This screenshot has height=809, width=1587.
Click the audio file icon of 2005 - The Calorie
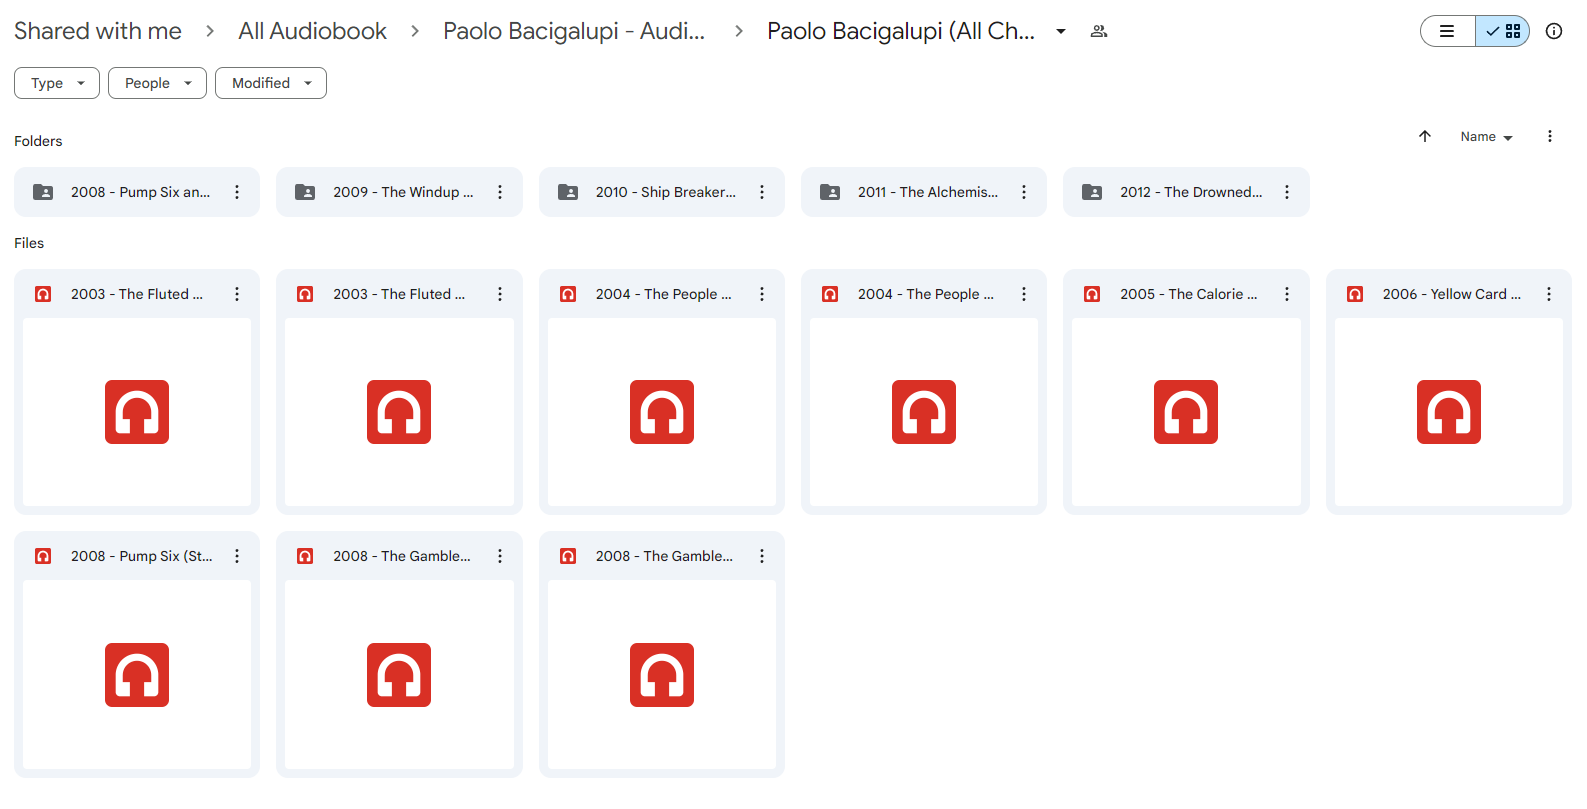point(1092,294)
